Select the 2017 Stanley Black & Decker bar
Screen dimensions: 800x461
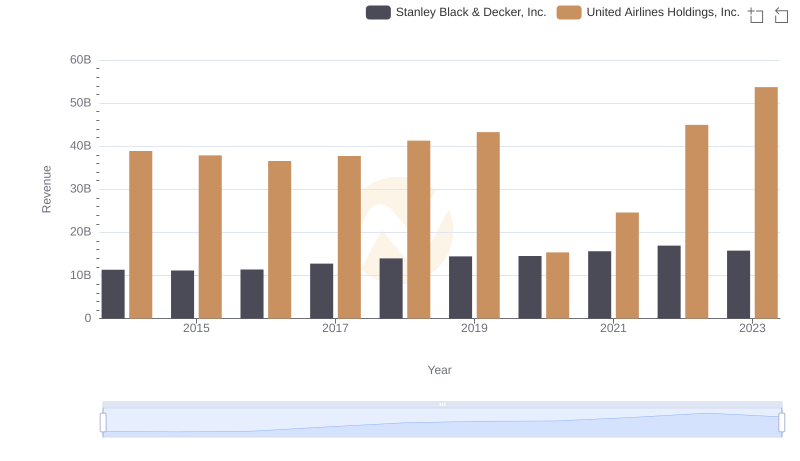(321, 291)
